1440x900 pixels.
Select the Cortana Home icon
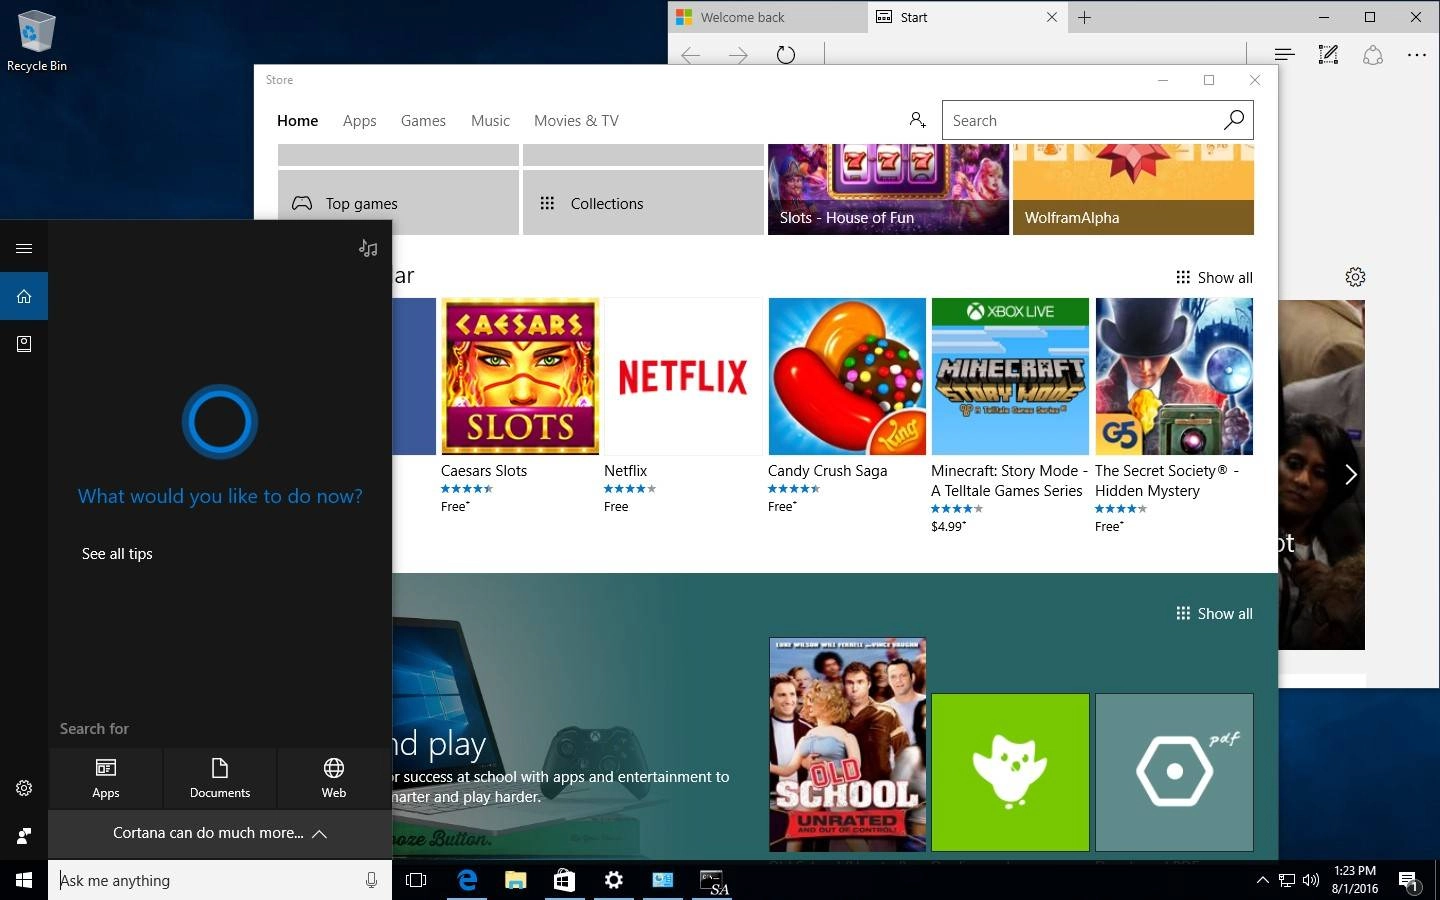(24, 296)
